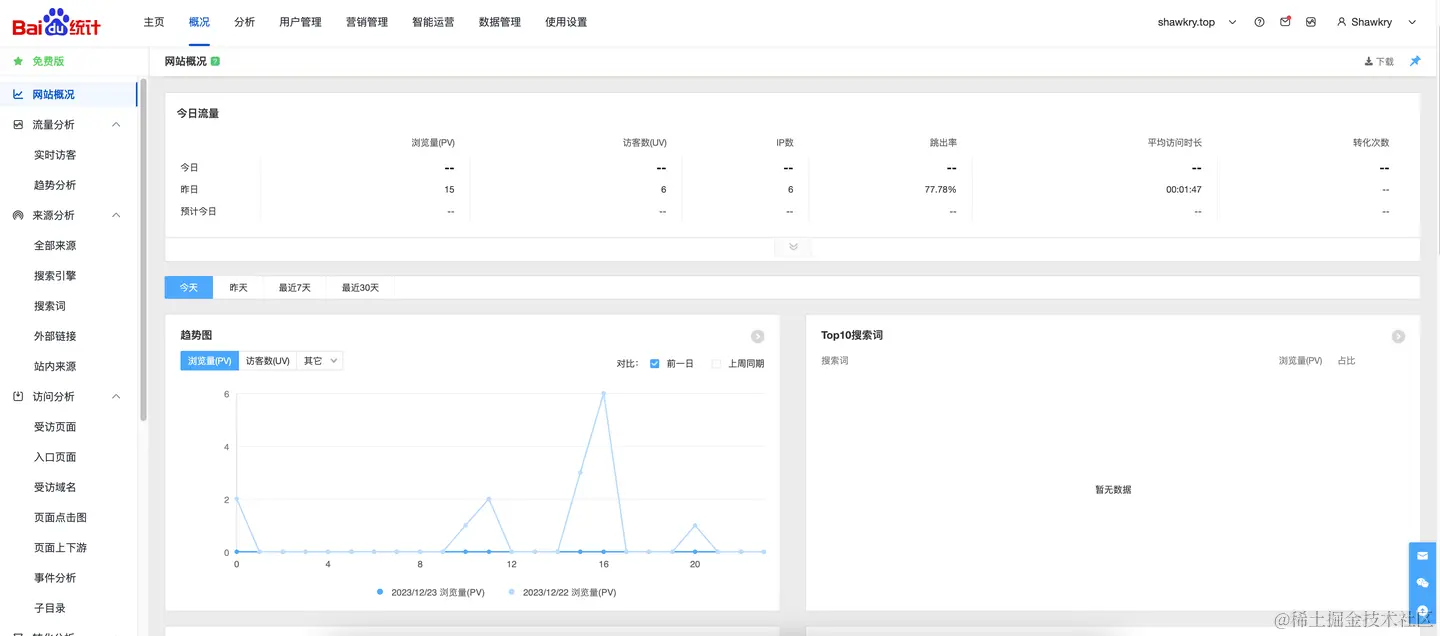
Task: Toggle the 2023/12/22 浏览量(PV) legend series
Action: tap(563, 592)
